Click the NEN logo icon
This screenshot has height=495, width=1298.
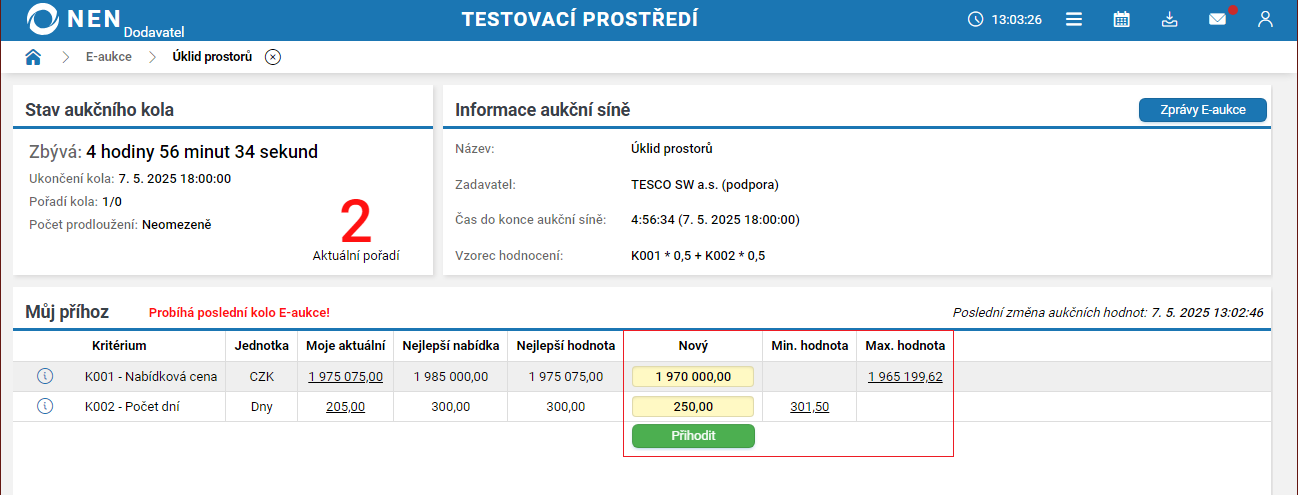point(44,19)
